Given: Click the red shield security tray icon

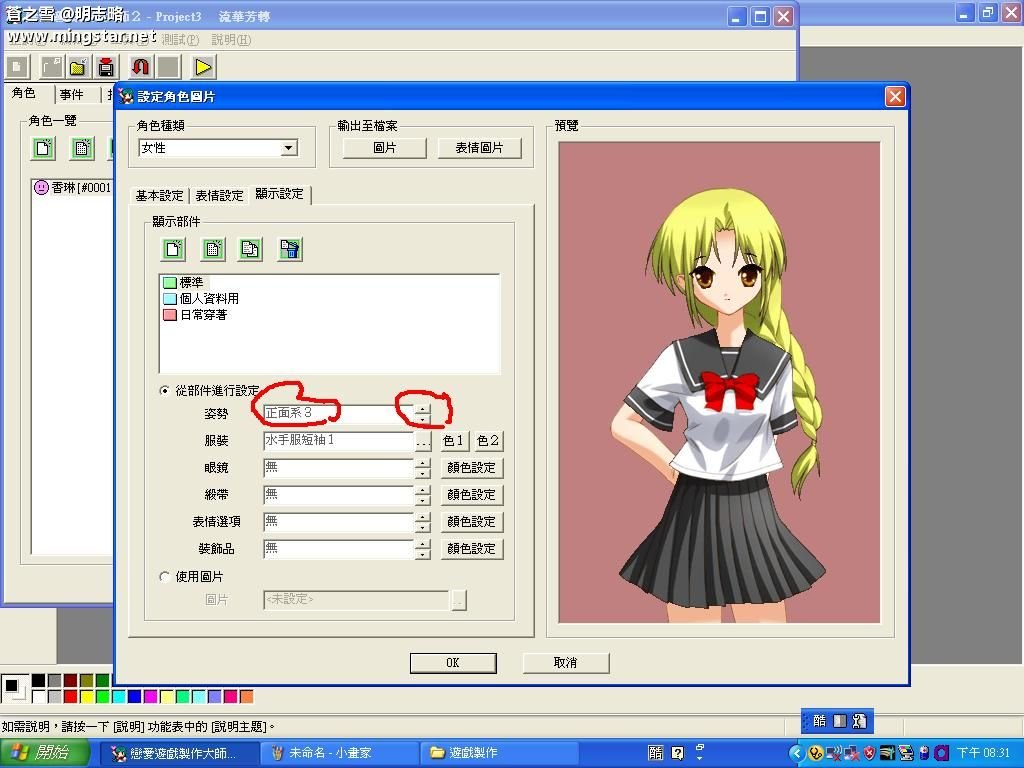Looking at the screenshot, I should pos(869,753).
